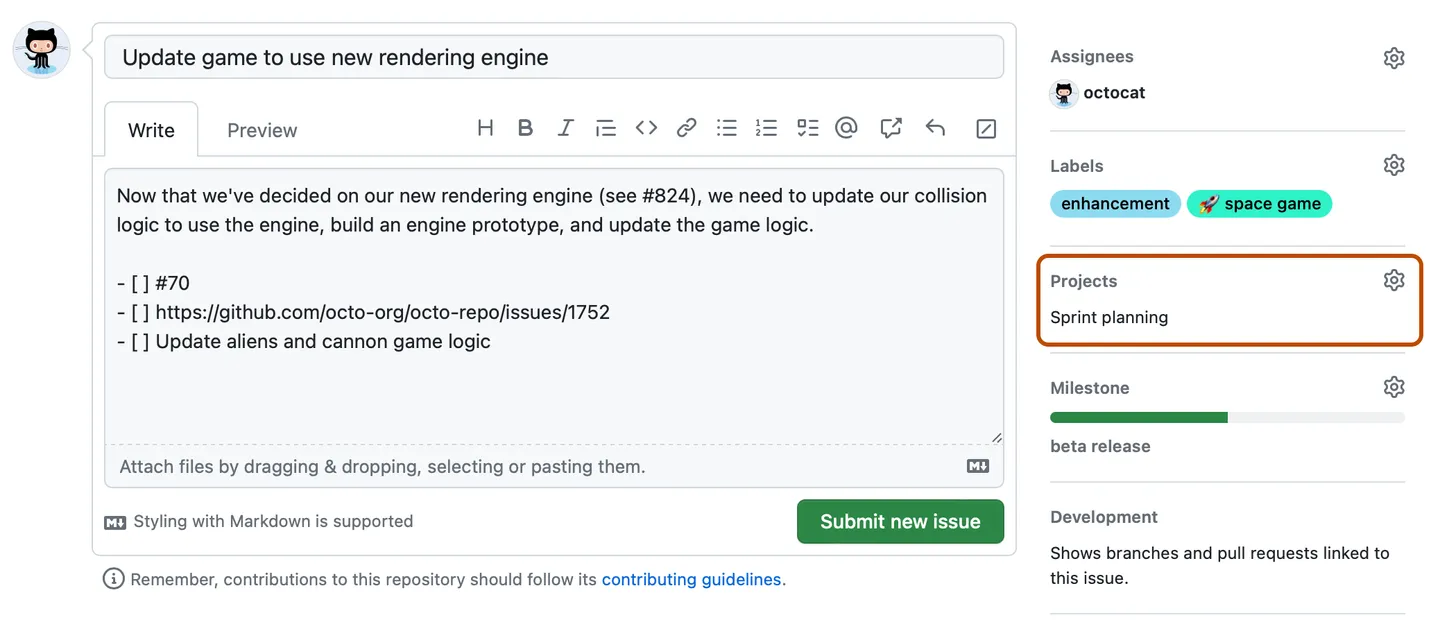The height and width of the screenshot is (624, 1440).
Task: Insert a quote block
Action: point(606,128)
